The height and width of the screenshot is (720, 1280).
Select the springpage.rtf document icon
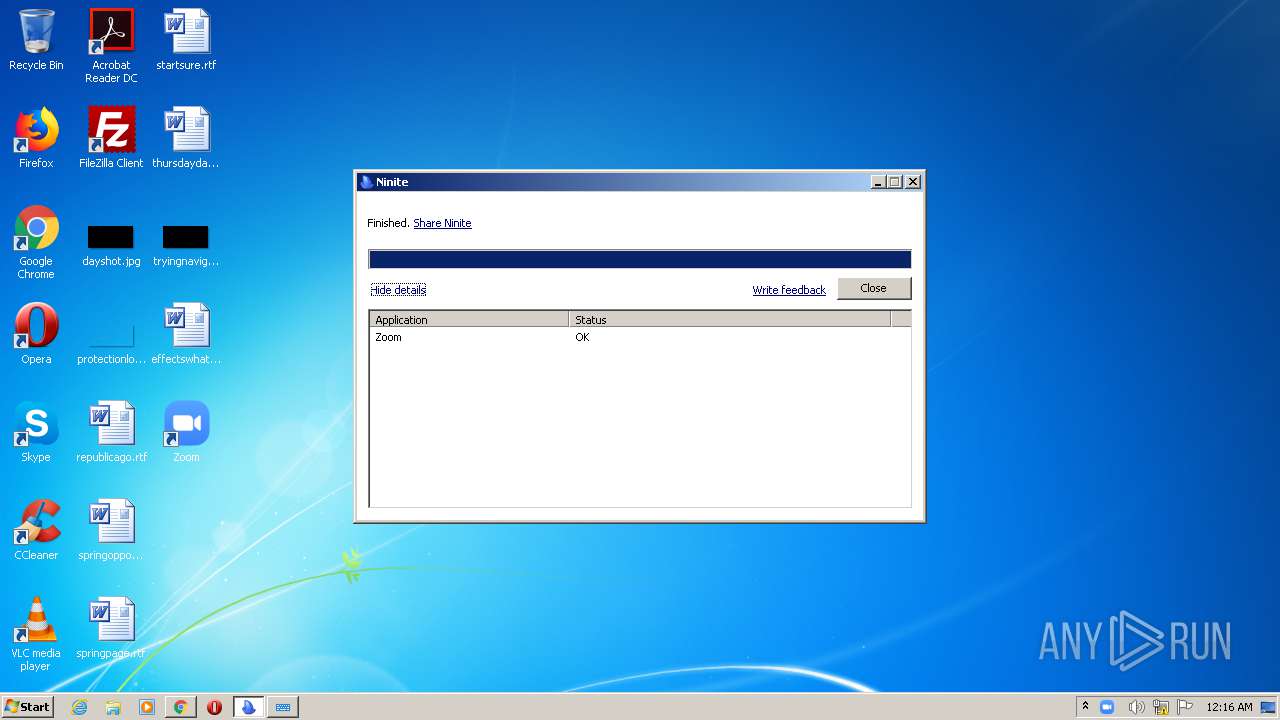pyautogui.click(x=111, y=628)
